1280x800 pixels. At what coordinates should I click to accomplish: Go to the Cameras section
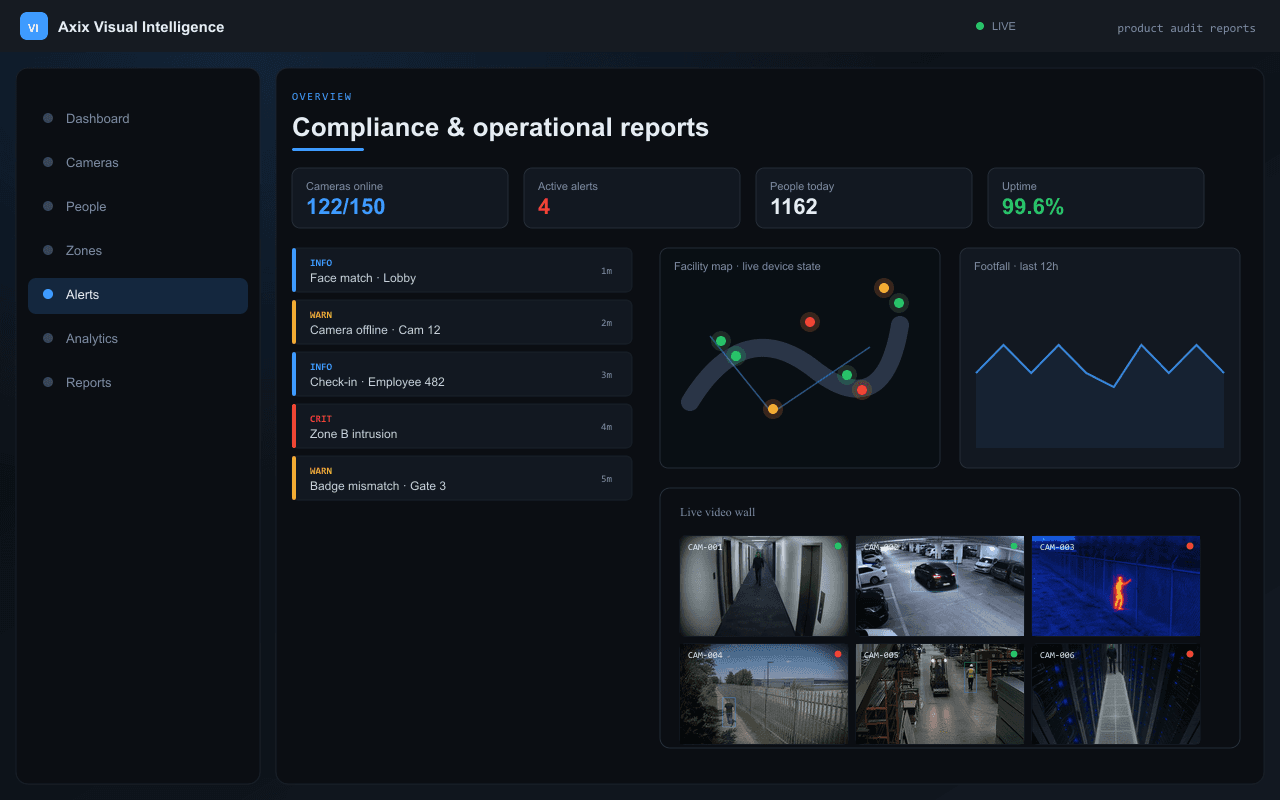[138, 162]
